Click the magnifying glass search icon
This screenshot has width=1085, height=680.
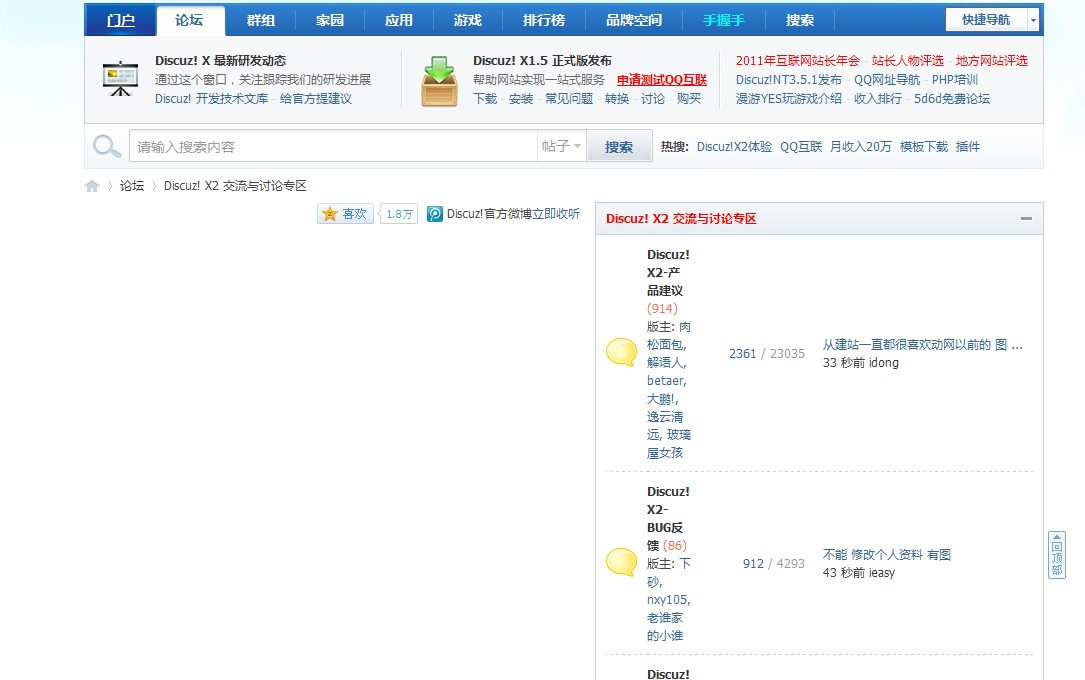pyautogui.click(x=107, y=146)
